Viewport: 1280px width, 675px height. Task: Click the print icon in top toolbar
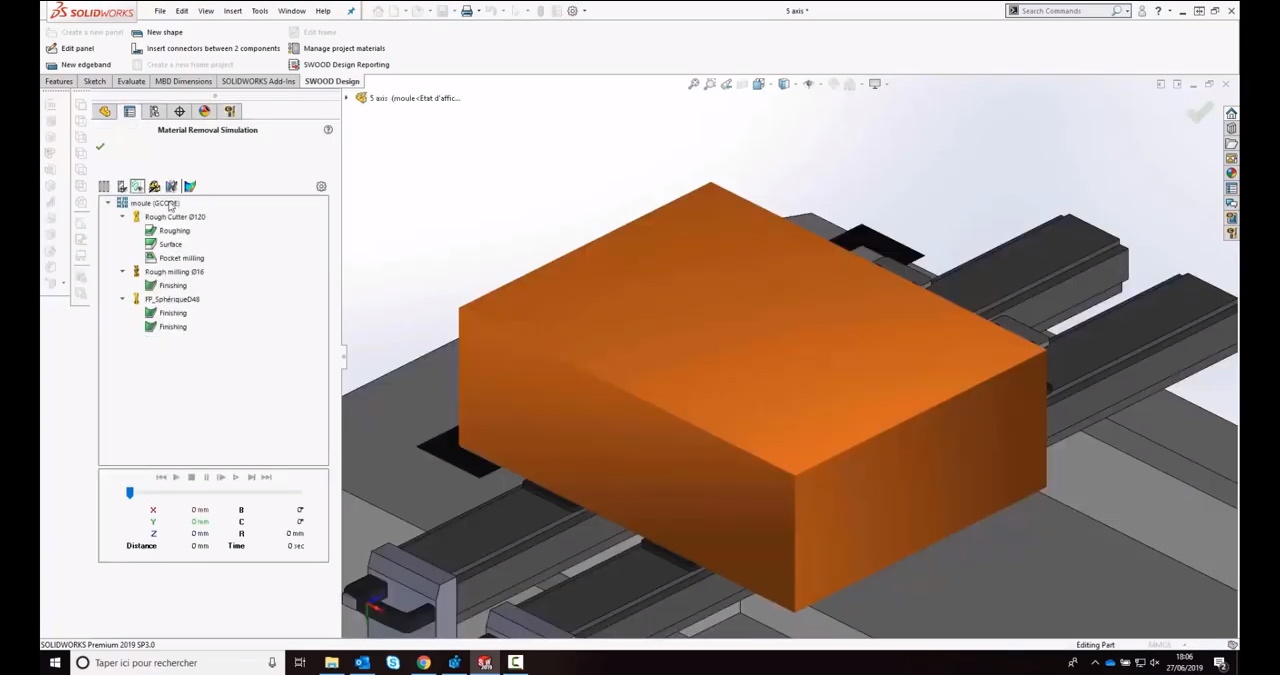466,11
